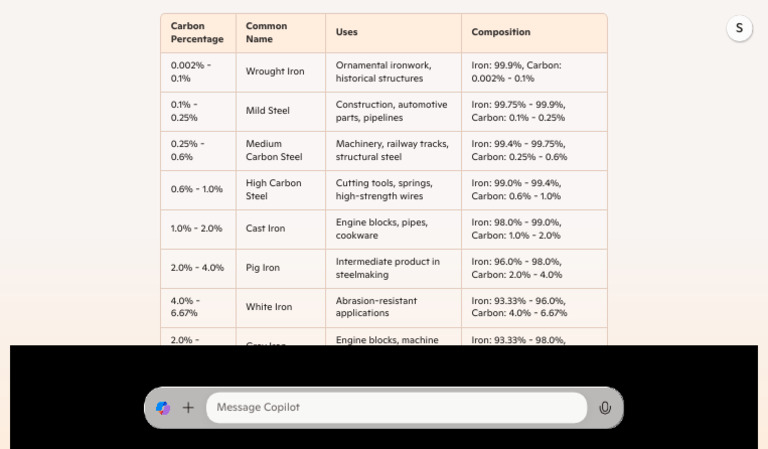Select the White Iron cell
768x449 pixels.
269,307
